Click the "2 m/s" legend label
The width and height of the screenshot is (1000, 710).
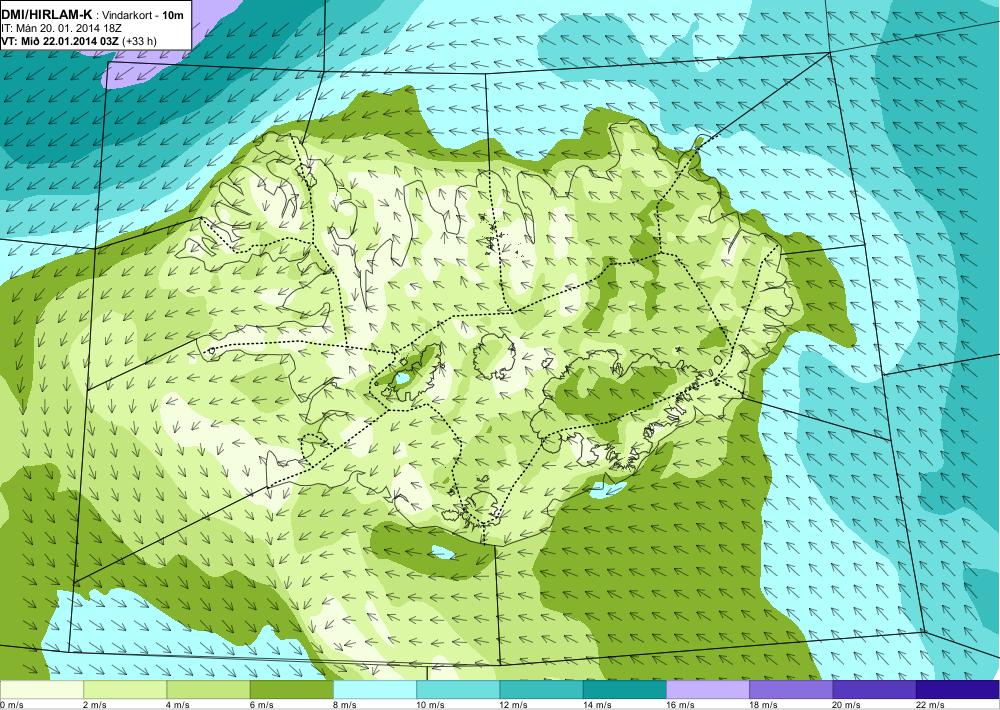(95, 705)
